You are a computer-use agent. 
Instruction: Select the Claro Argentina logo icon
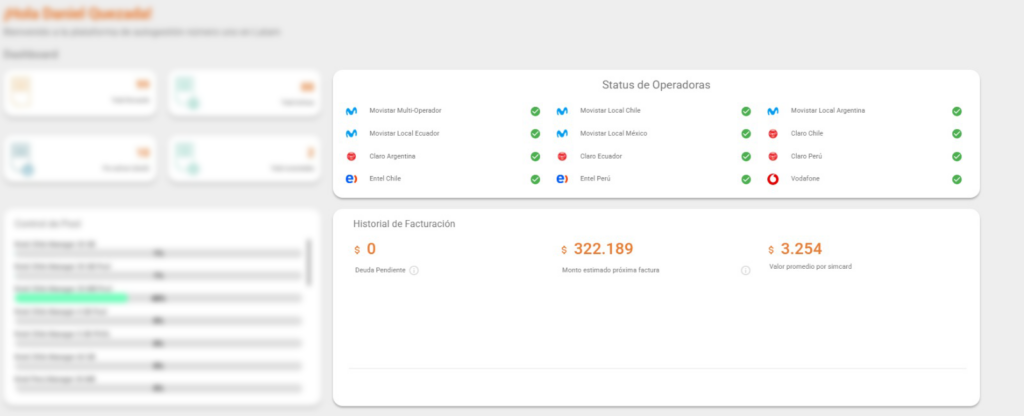[x=351, y=157]
